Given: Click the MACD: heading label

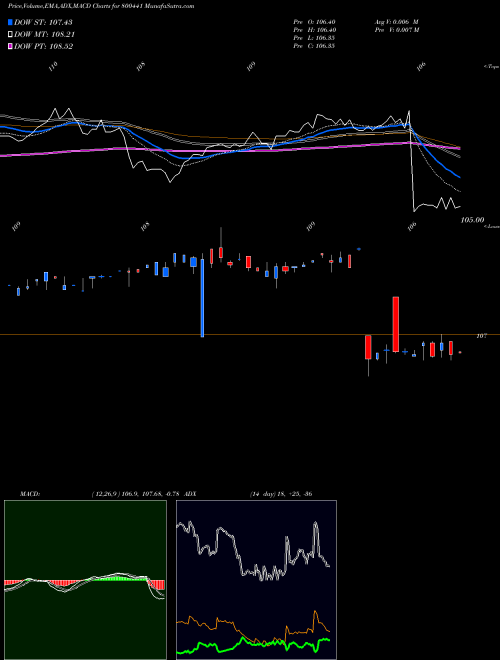Looking at the screenshot, I should coord(30,494).
